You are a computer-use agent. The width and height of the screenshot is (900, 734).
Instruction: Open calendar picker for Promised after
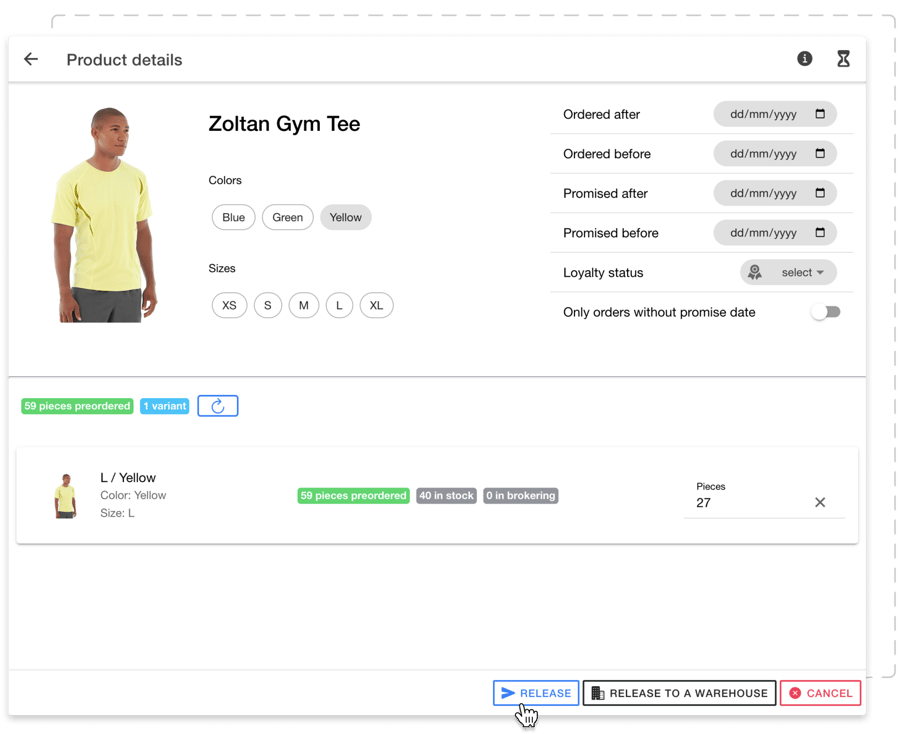(820, 193)
